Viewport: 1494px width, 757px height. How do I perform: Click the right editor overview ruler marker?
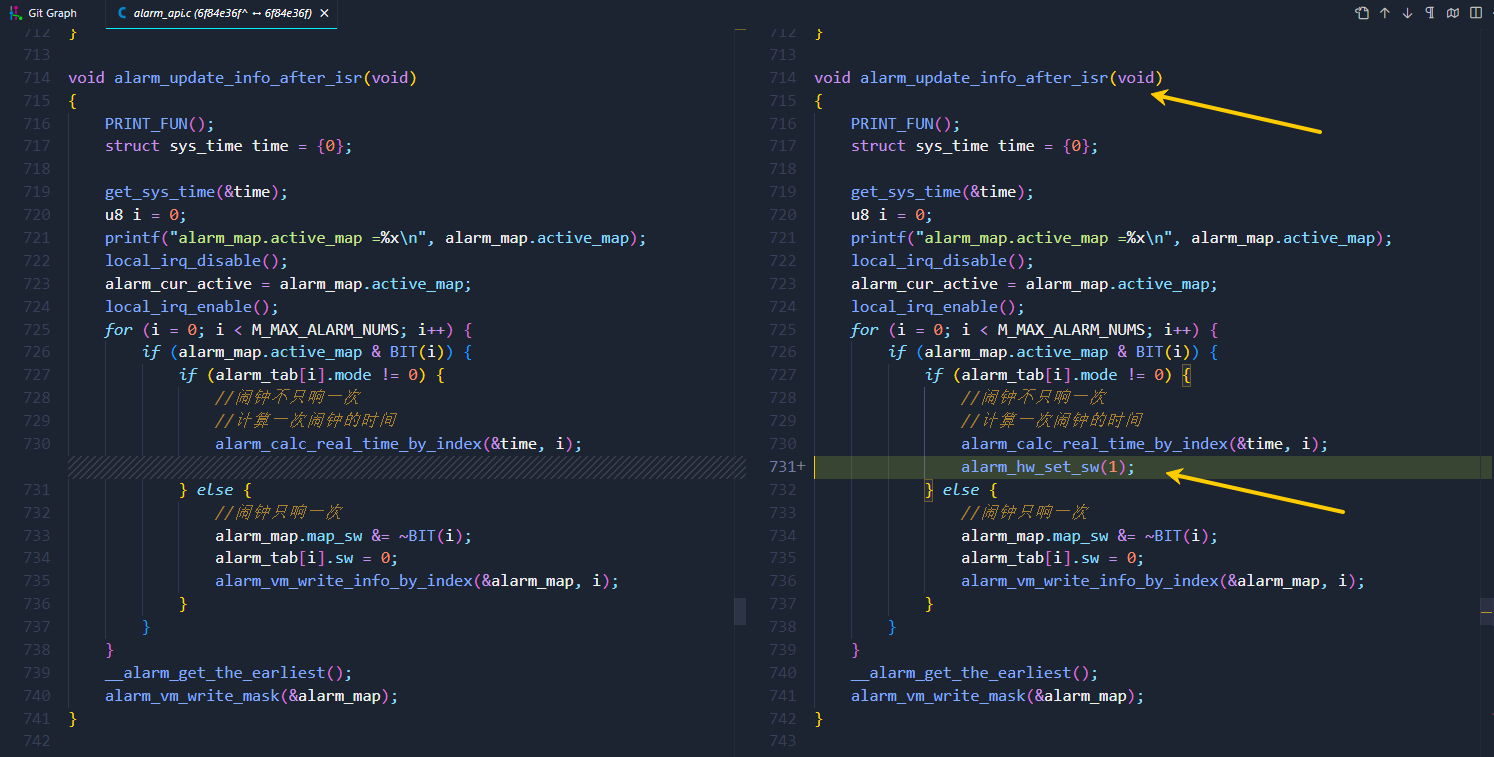pos(1486,606)
